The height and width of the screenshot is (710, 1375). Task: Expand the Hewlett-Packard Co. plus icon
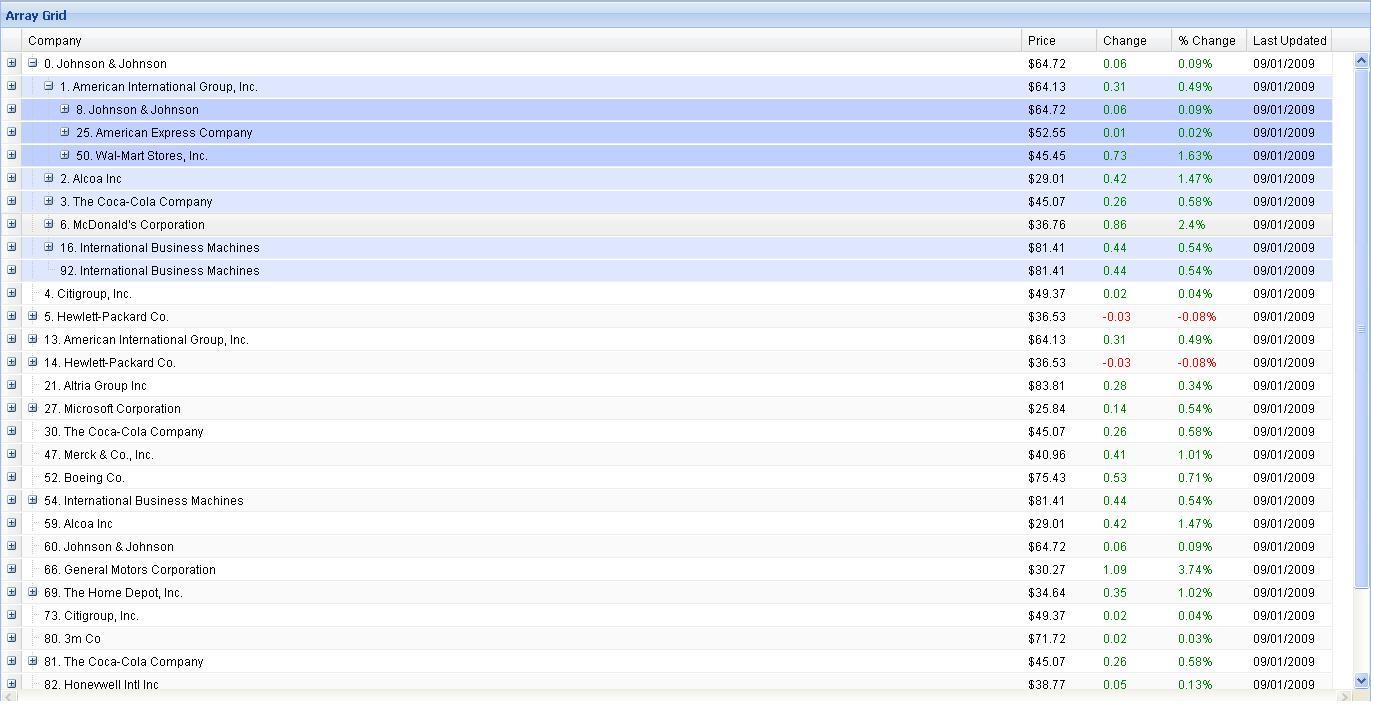(x=31, y=316)
